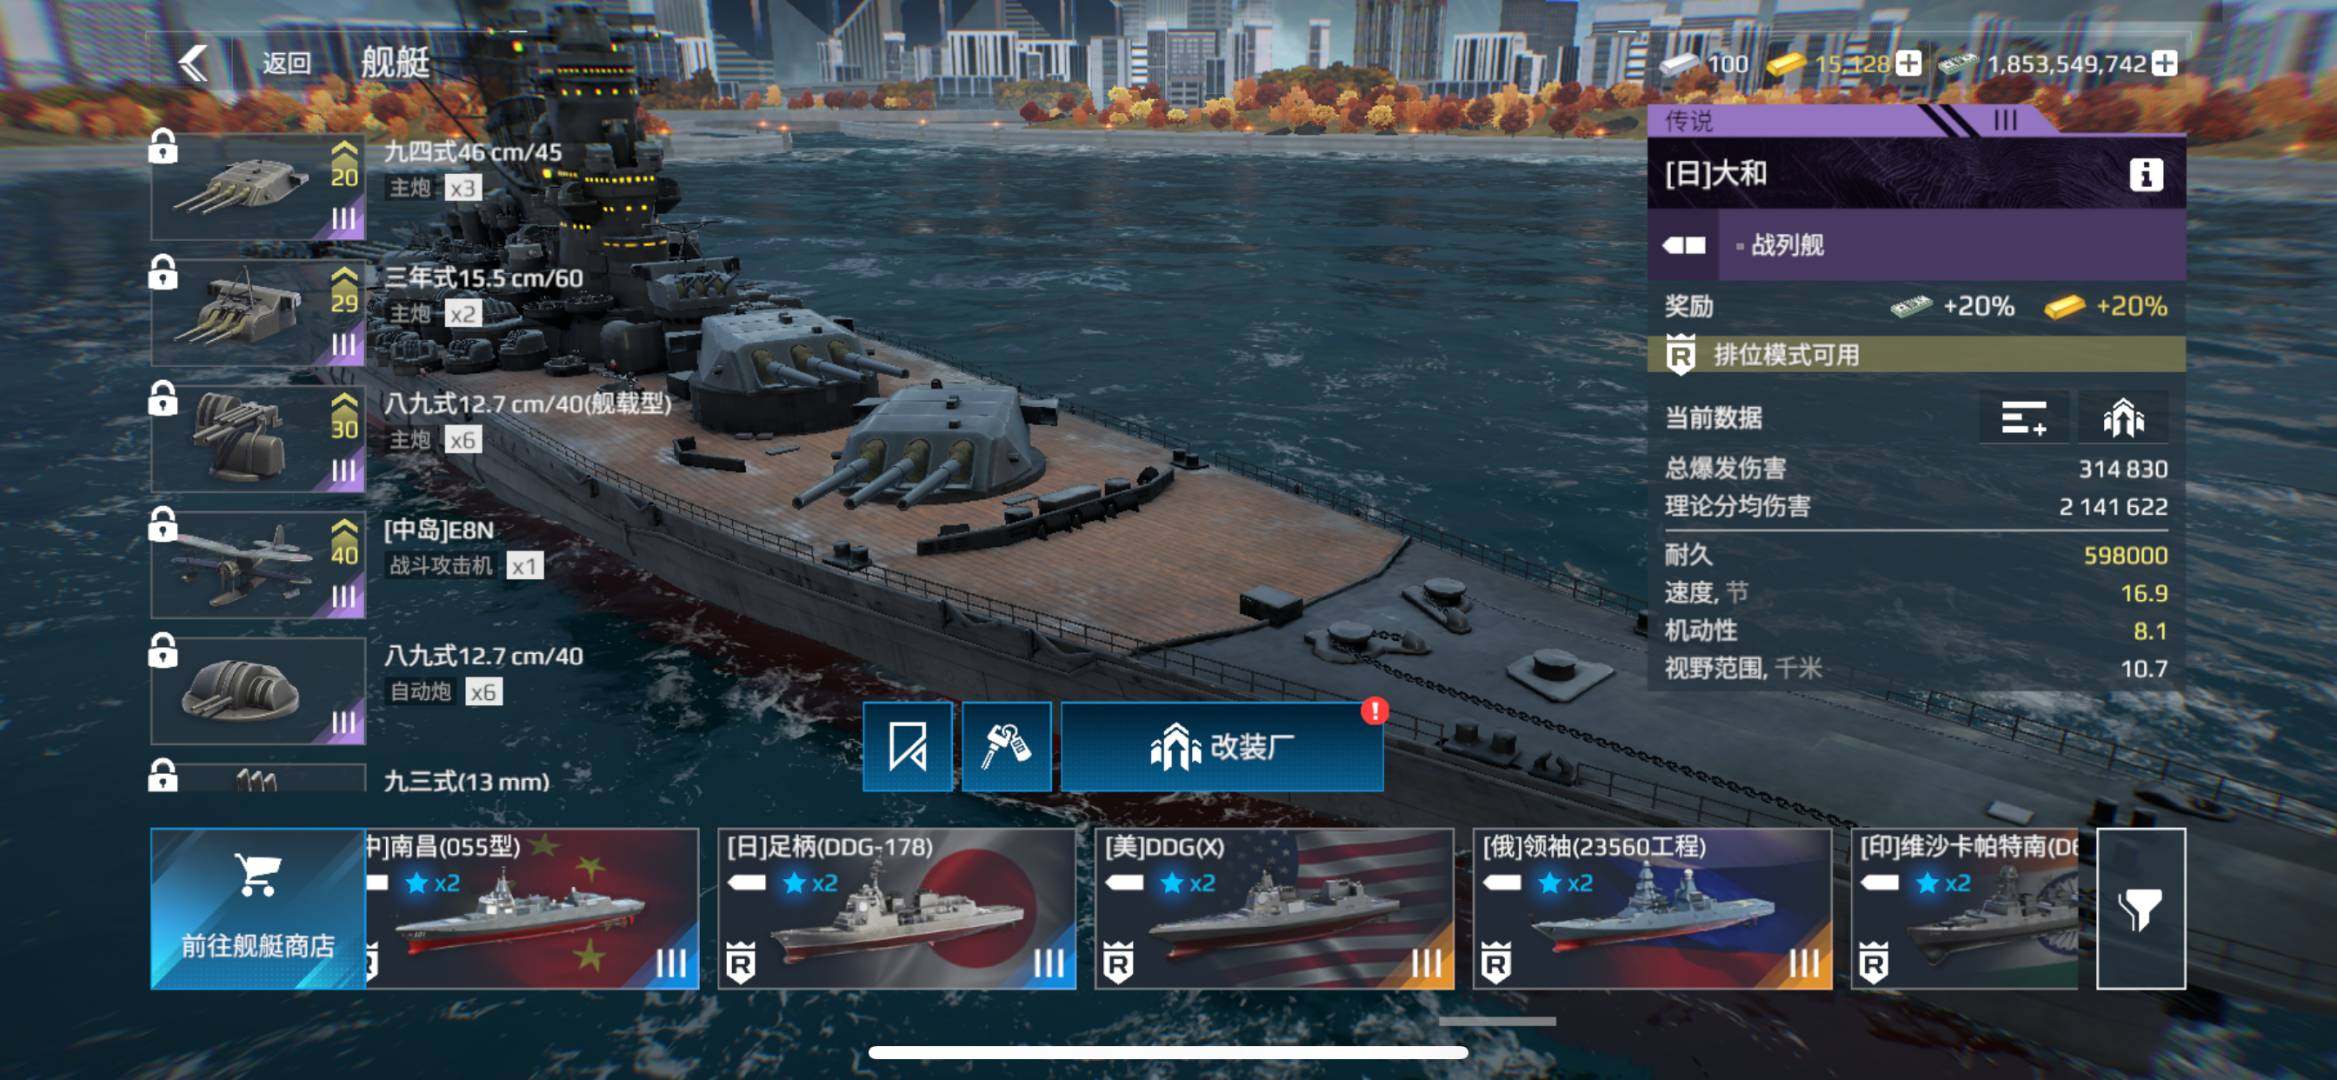
Task: Toggle lock on 三年式15.5 cm/60 slot
Action: coord(163,272)
